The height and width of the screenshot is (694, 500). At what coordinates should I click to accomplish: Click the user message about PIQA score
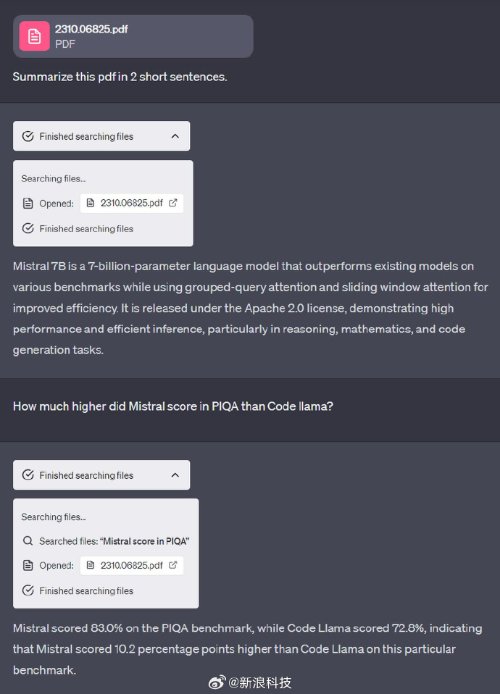[173, 406]
